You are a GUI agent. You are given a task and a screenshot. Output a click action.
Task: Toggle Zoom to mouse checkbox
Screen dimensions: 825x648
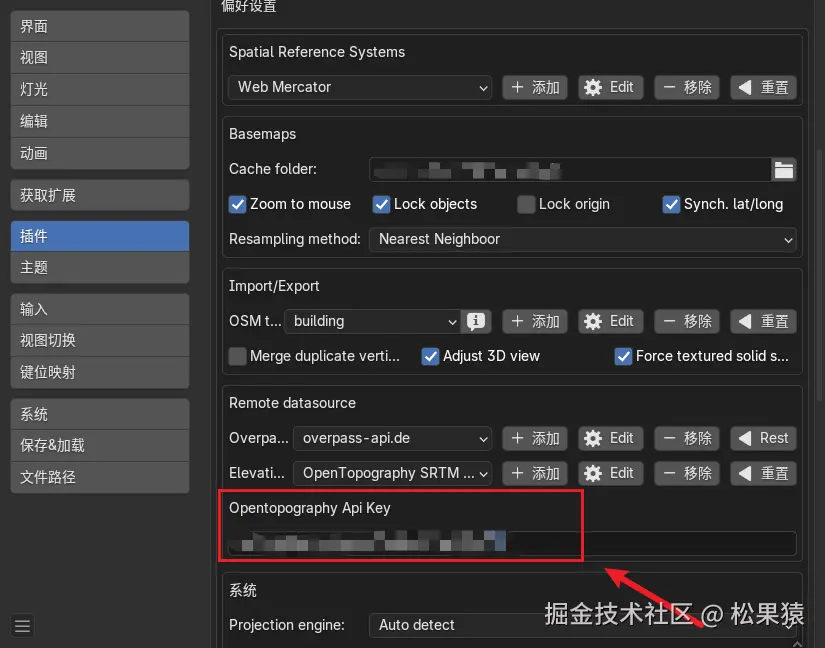237,204
